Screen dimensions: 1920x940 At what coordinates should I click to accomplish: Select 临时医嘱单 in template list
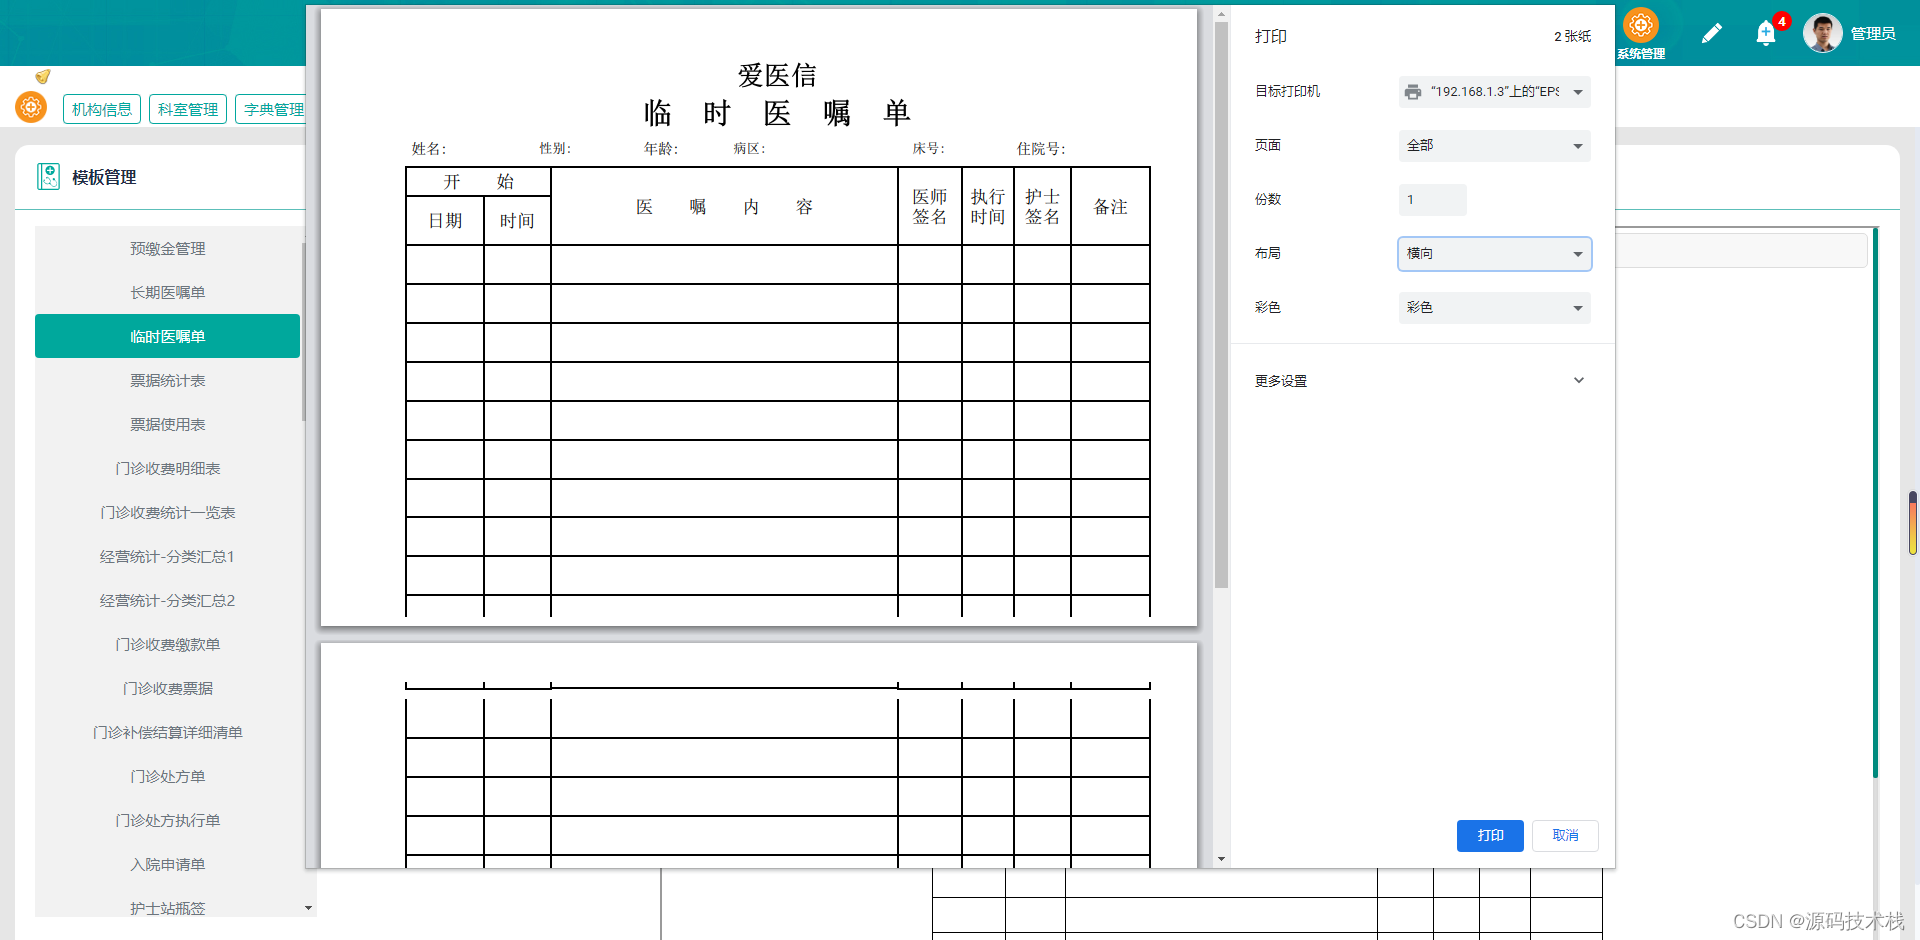(x=167, y=336)
